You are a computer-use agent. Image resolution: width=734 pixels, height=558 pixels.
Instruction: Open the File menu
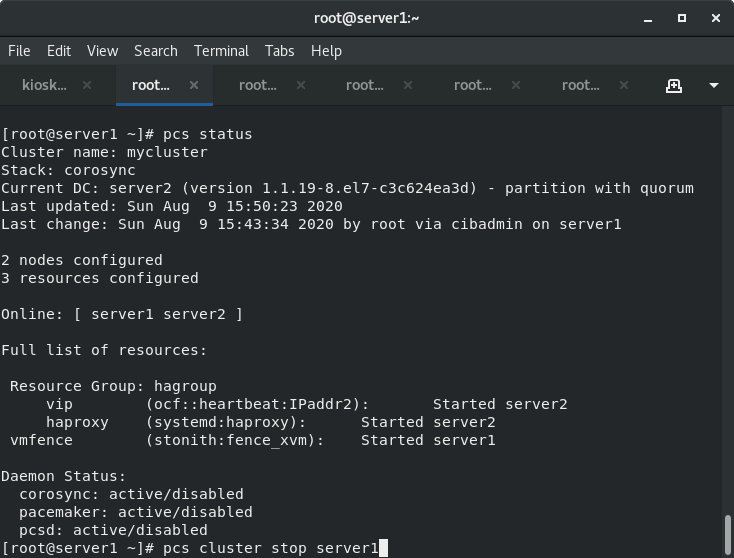pyautogui.click(x=19, y=51)
